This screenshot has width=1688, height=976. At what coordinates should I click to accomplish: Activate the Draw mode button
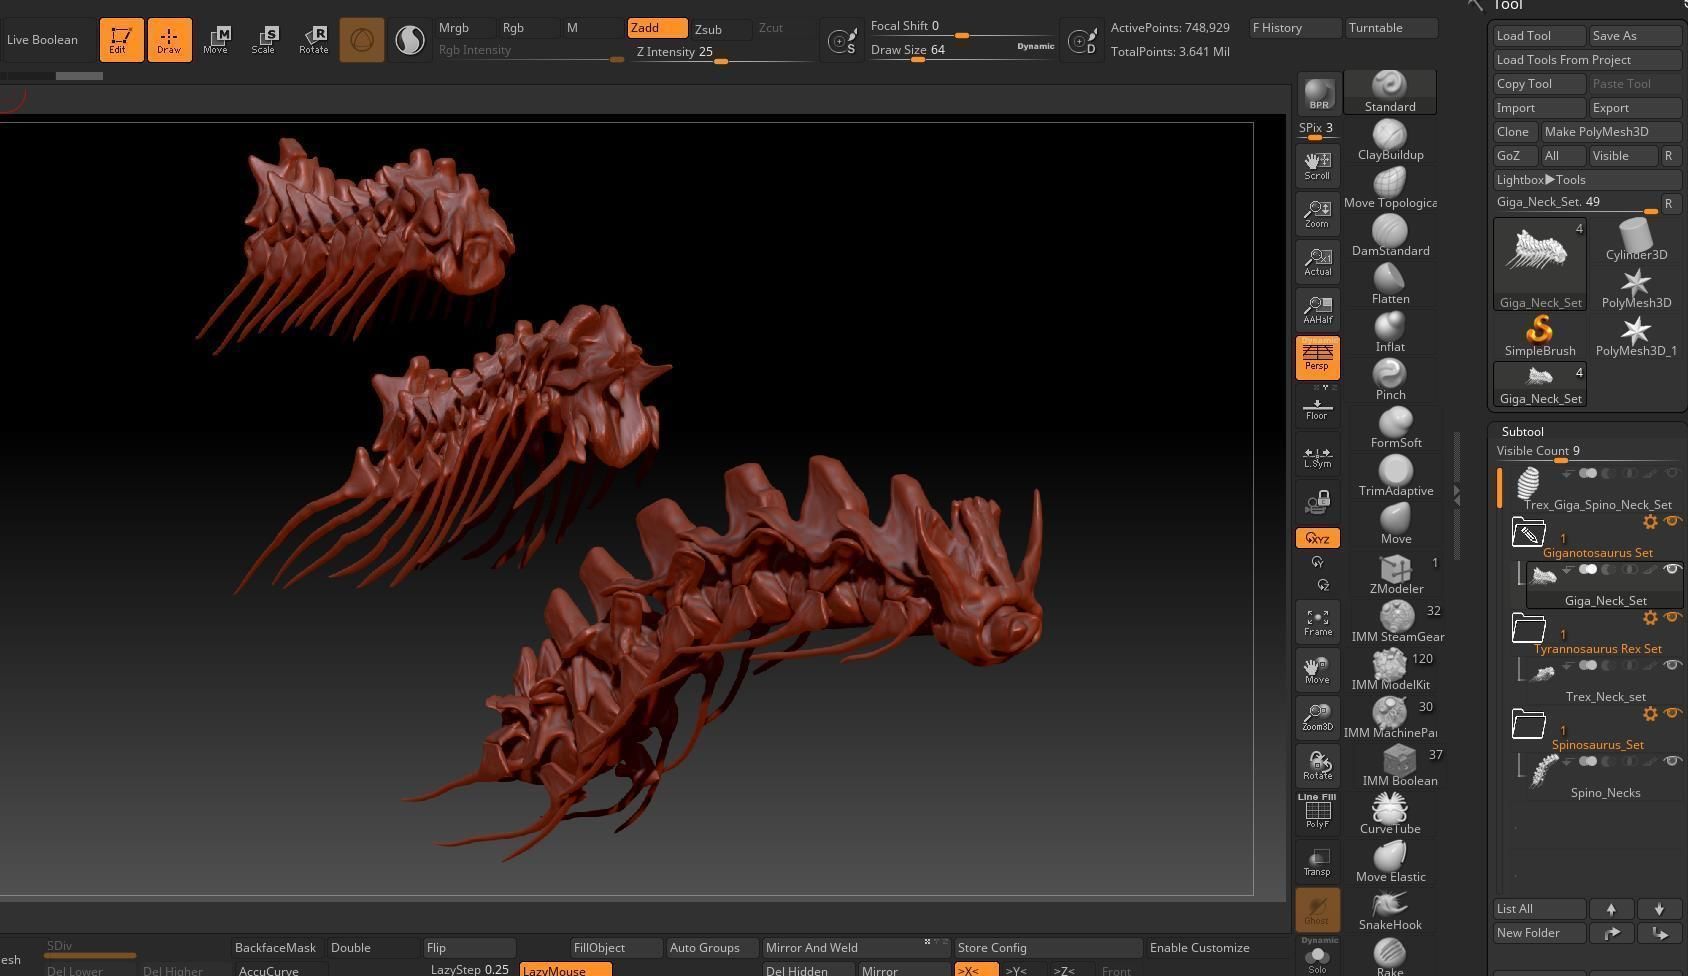[x=169, y=40]
